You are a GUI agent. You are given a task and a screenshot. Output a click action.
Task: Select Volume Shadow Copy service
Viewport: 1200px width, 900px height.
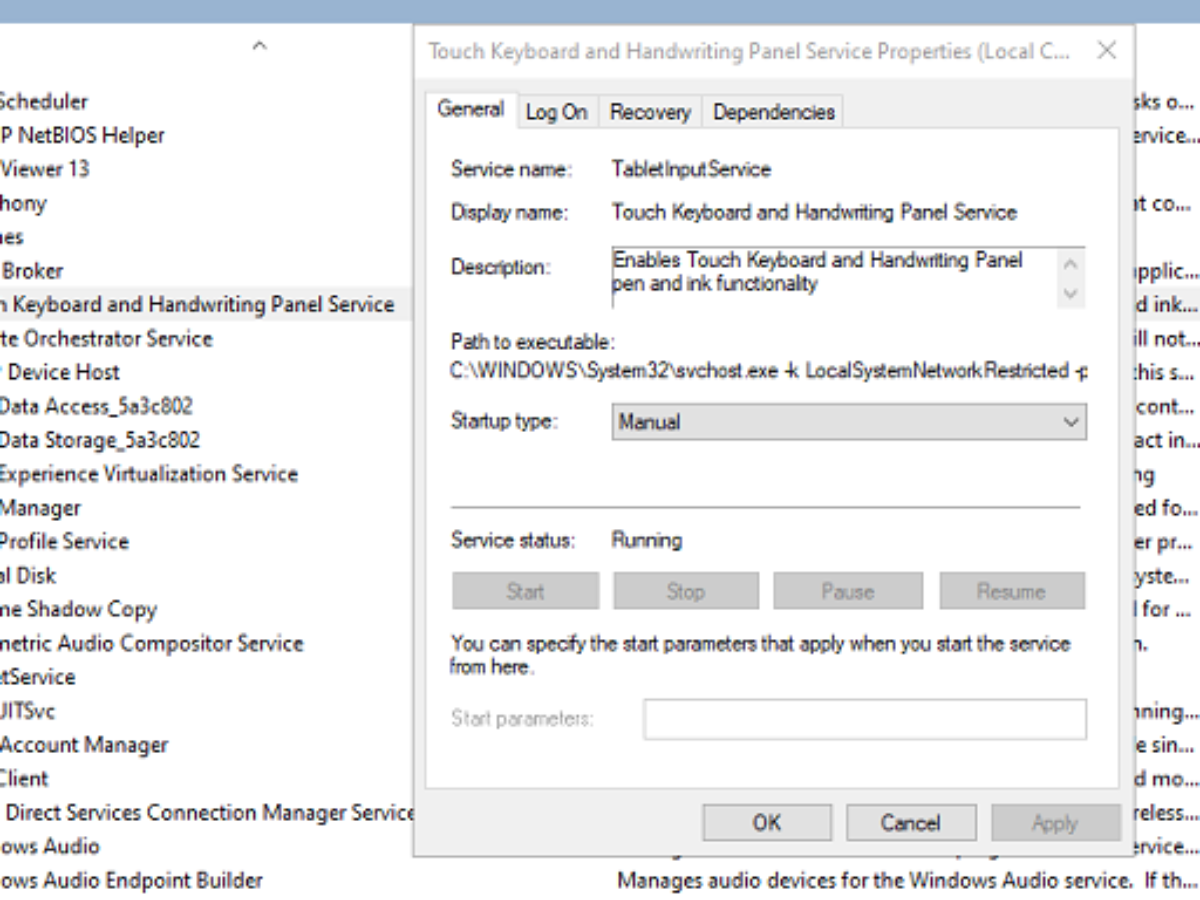pyautogui.click(x=80, y=609)
